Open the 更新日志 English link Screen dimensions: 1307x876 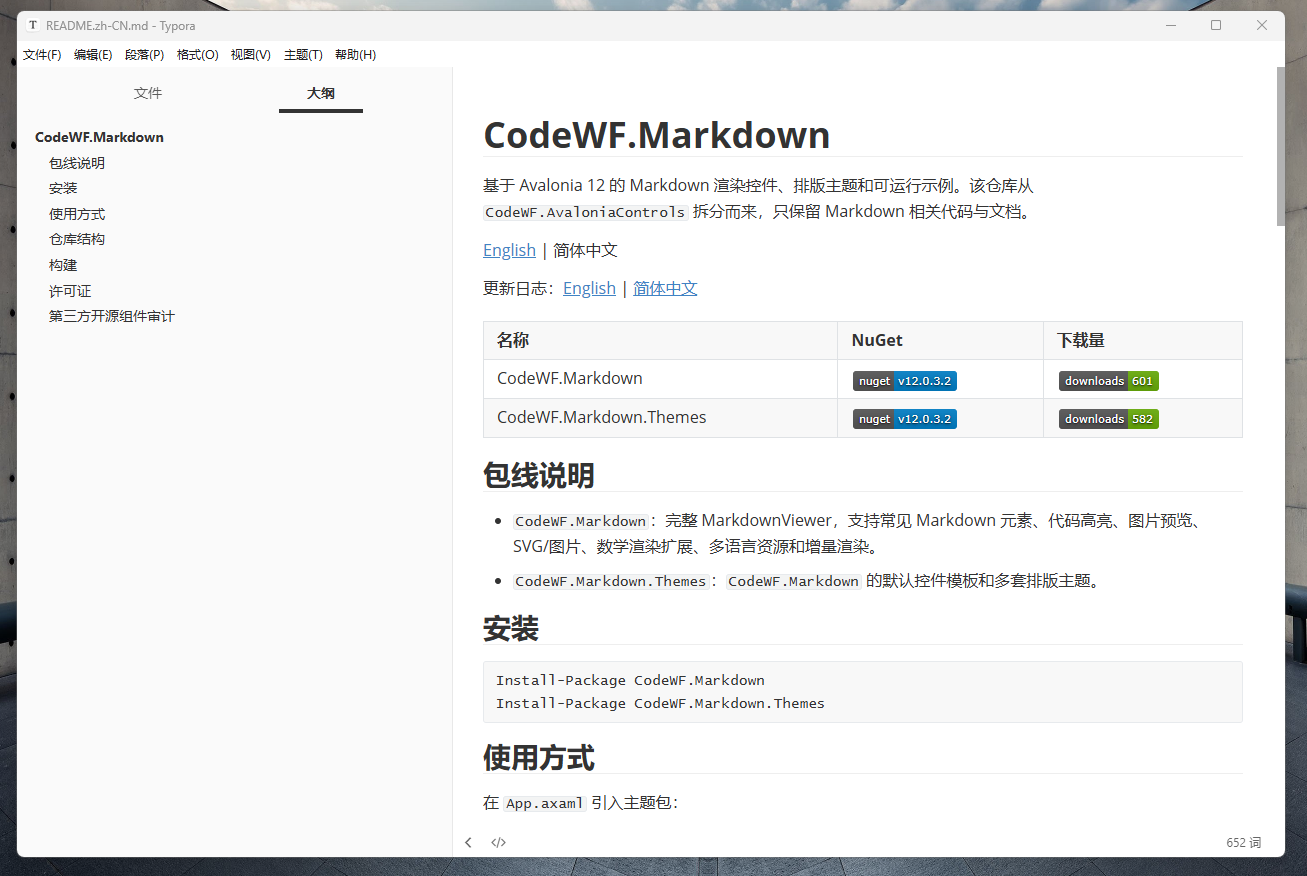pyautogui.click(x=589, y=288)
